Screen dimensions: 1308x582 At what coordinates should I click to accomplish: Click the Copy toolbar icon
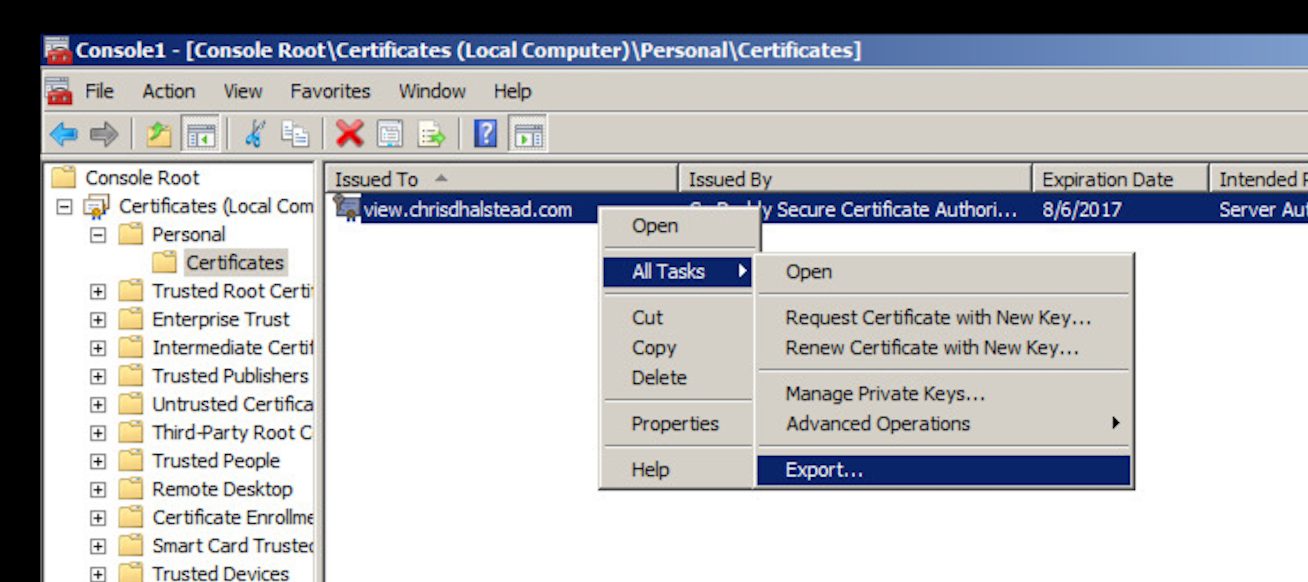(x=294, y=134)
